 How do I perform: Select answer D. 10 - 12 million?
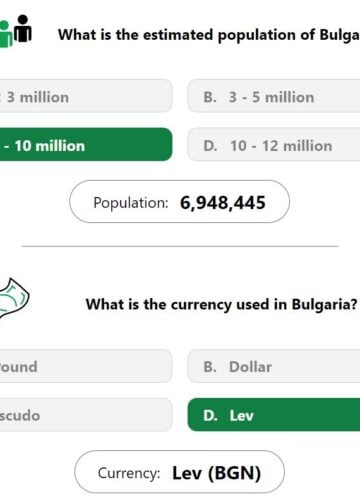coord(274,145)
